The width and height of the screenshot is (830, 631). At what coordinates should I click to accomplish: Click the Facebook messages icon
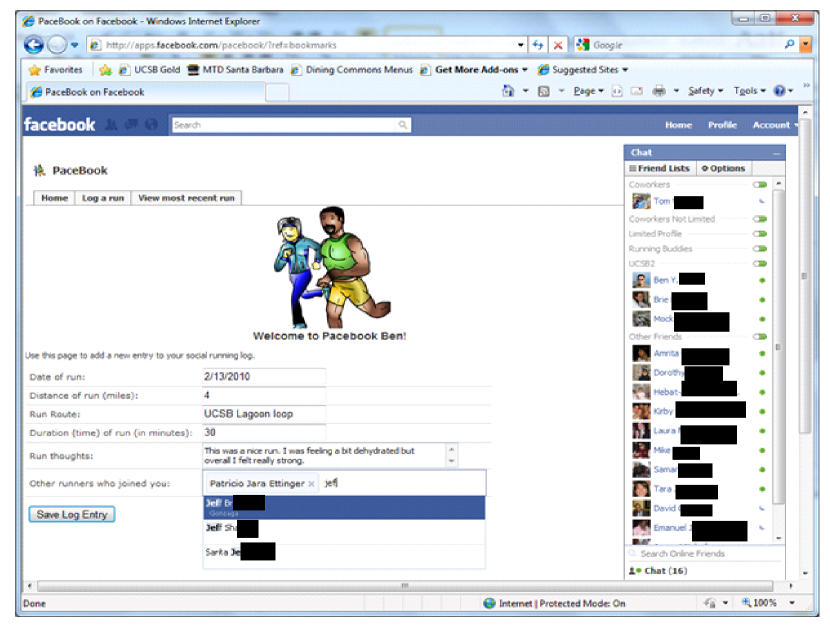(131, 124)
